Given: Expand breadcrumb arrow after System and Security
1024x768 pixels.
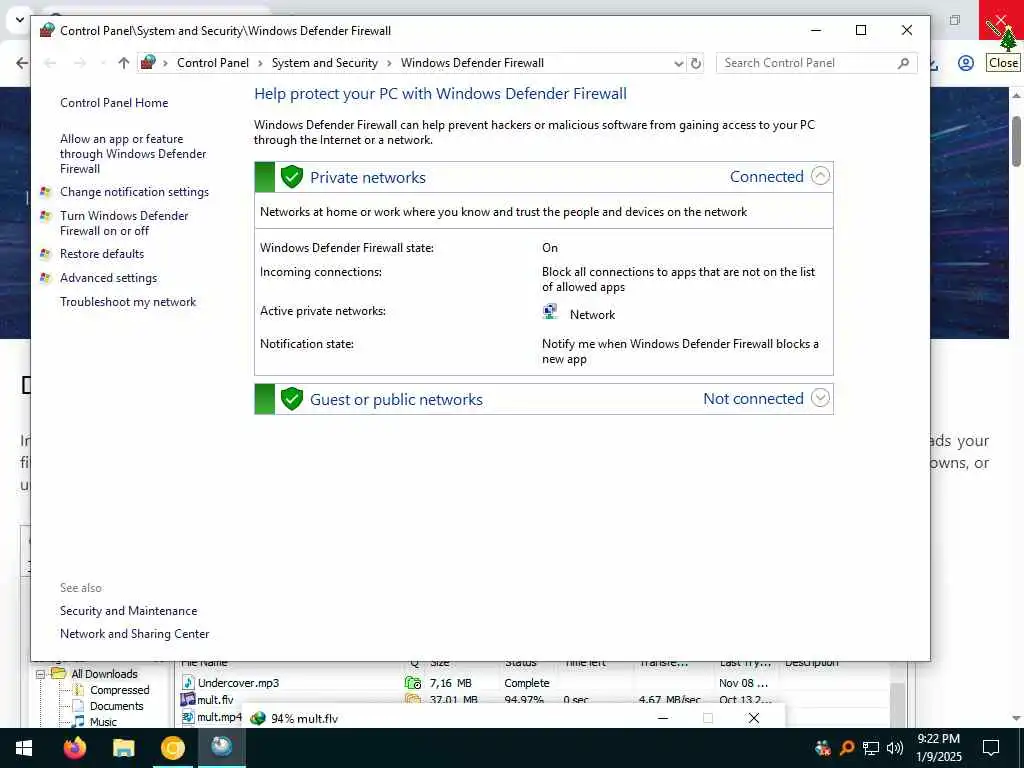Looking at the screenshot, I should [x=389, y=63].
